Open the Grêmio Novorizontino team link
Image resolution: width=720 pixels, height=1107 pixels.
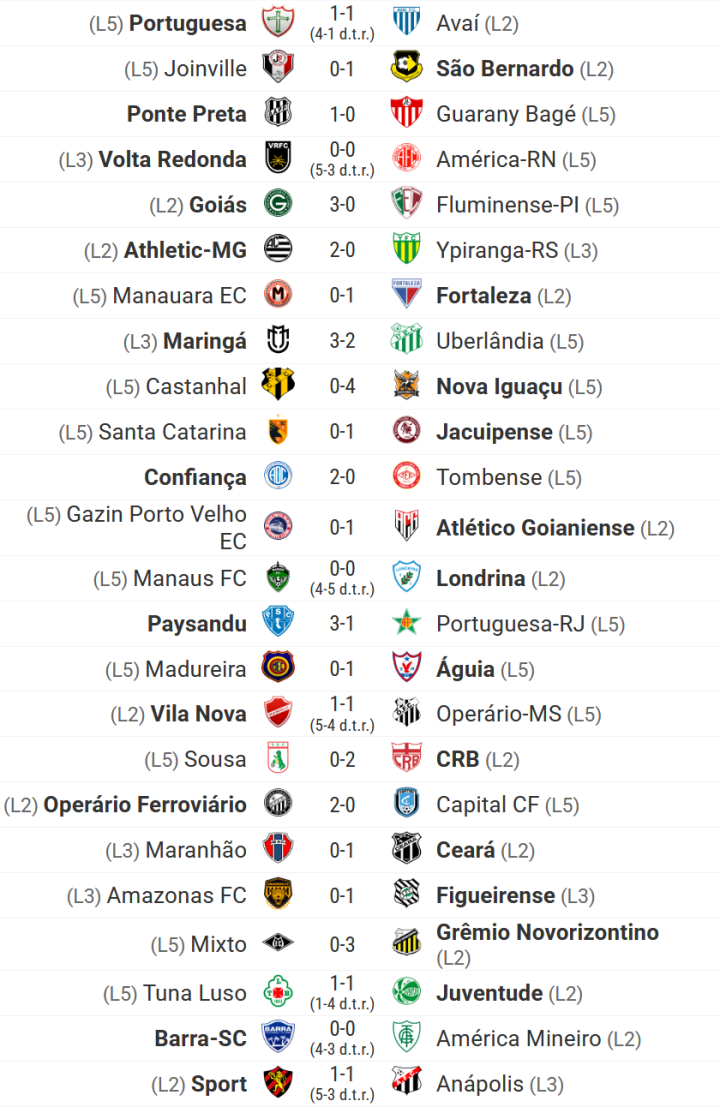point(547,932)
